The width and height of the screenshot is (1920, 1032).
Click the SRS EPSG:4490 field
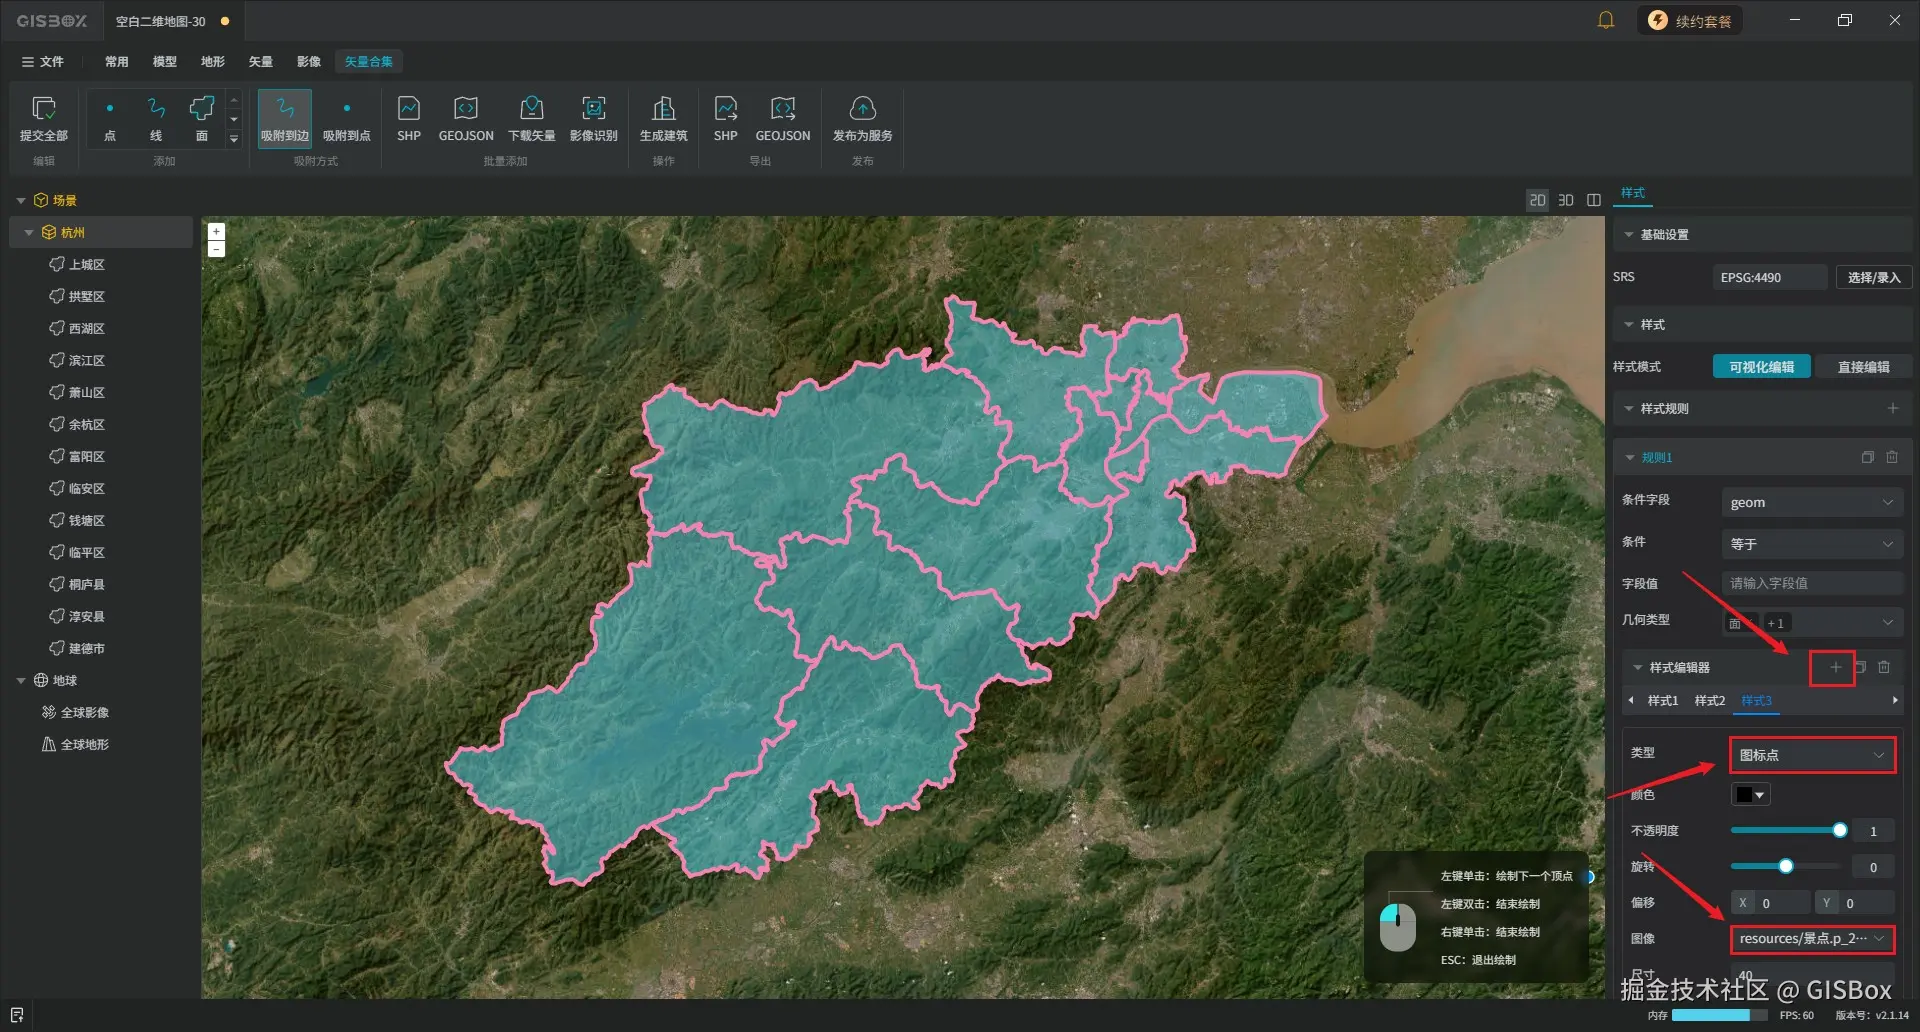tap(1770, 277)
